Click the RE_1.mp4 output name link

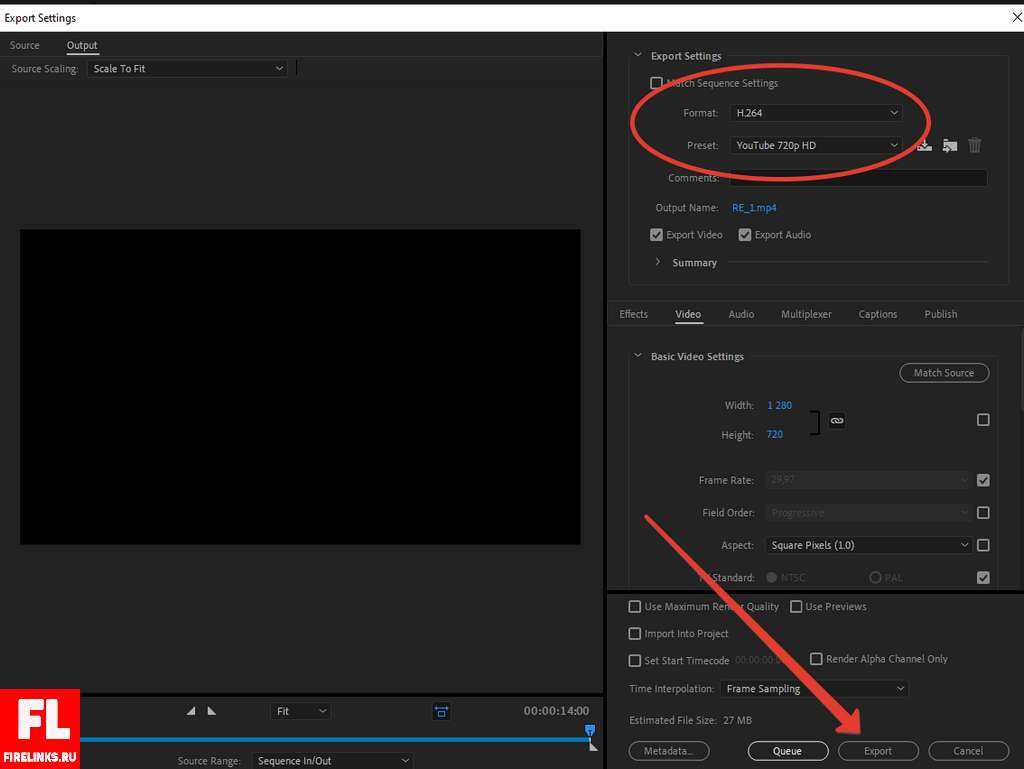point(754,208)
